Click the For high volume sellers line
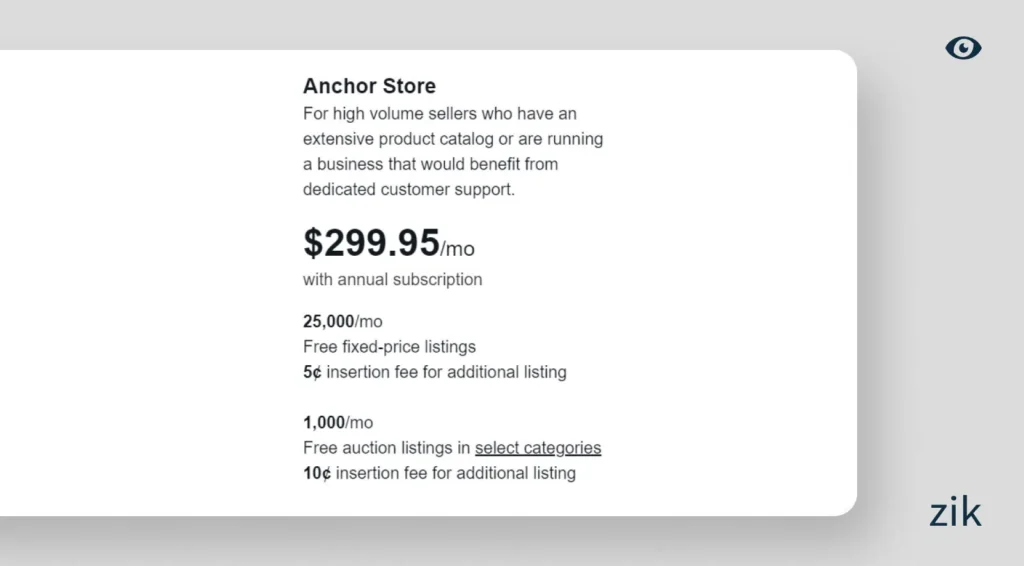 coord(439,114)
